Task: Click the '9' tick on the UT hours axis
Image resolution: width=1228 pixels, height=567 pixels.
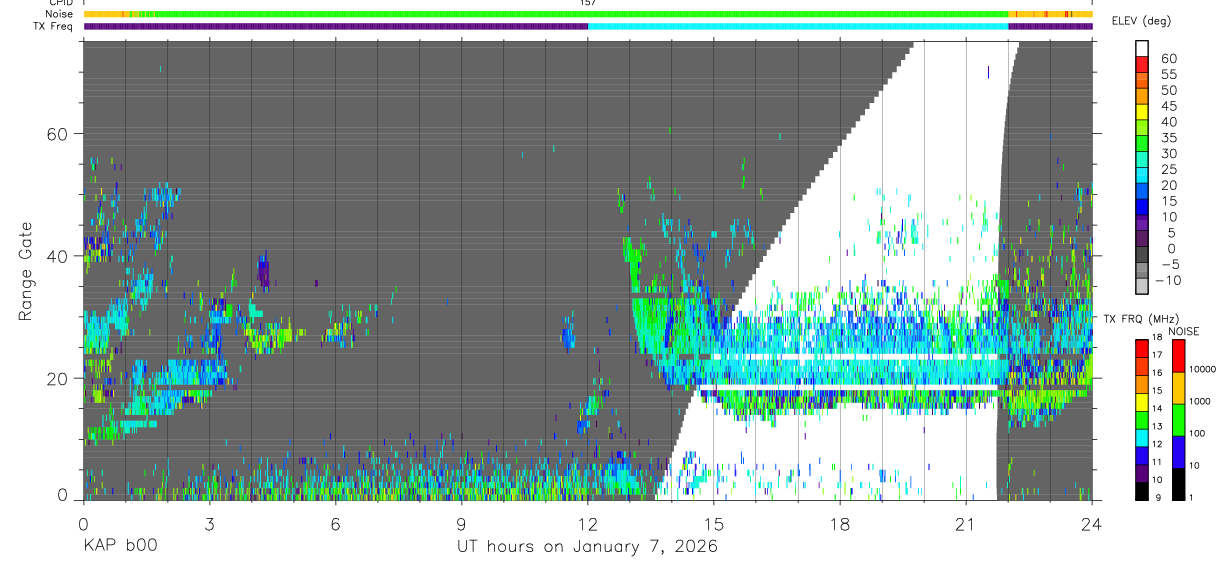Action: pyautogui.click(x=461, y=523)
